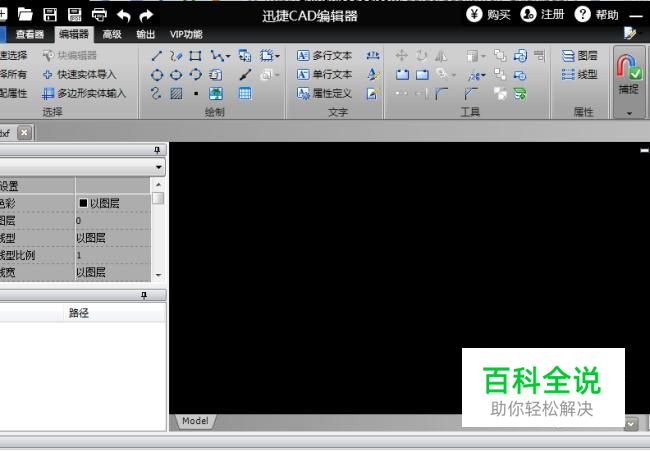Click the diagonal brush pen icon

pyautogui.click(x=245, y=75)
